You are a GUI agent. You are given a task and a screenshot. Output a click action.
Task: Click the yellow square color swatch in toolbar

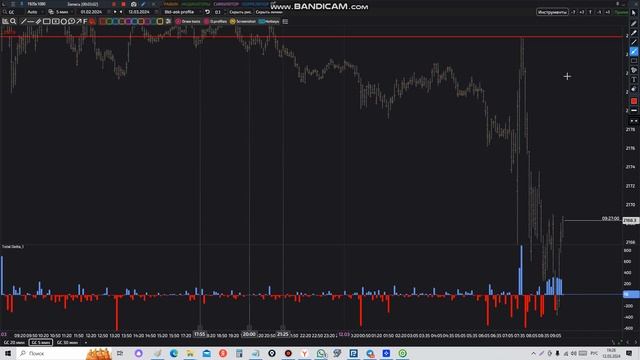pos(160,21)
